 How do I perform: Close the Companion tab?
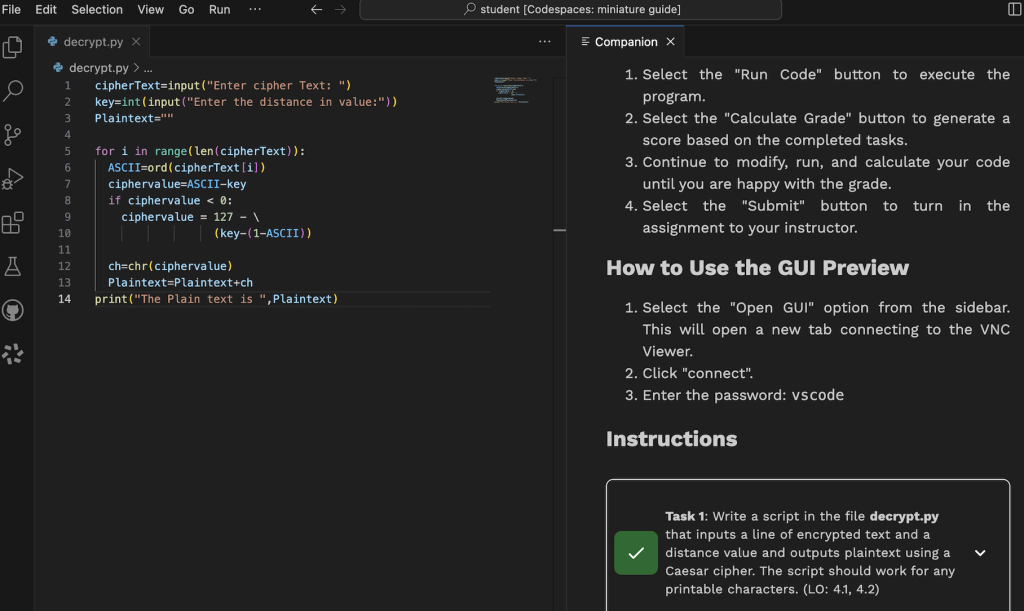coord(671,42)
